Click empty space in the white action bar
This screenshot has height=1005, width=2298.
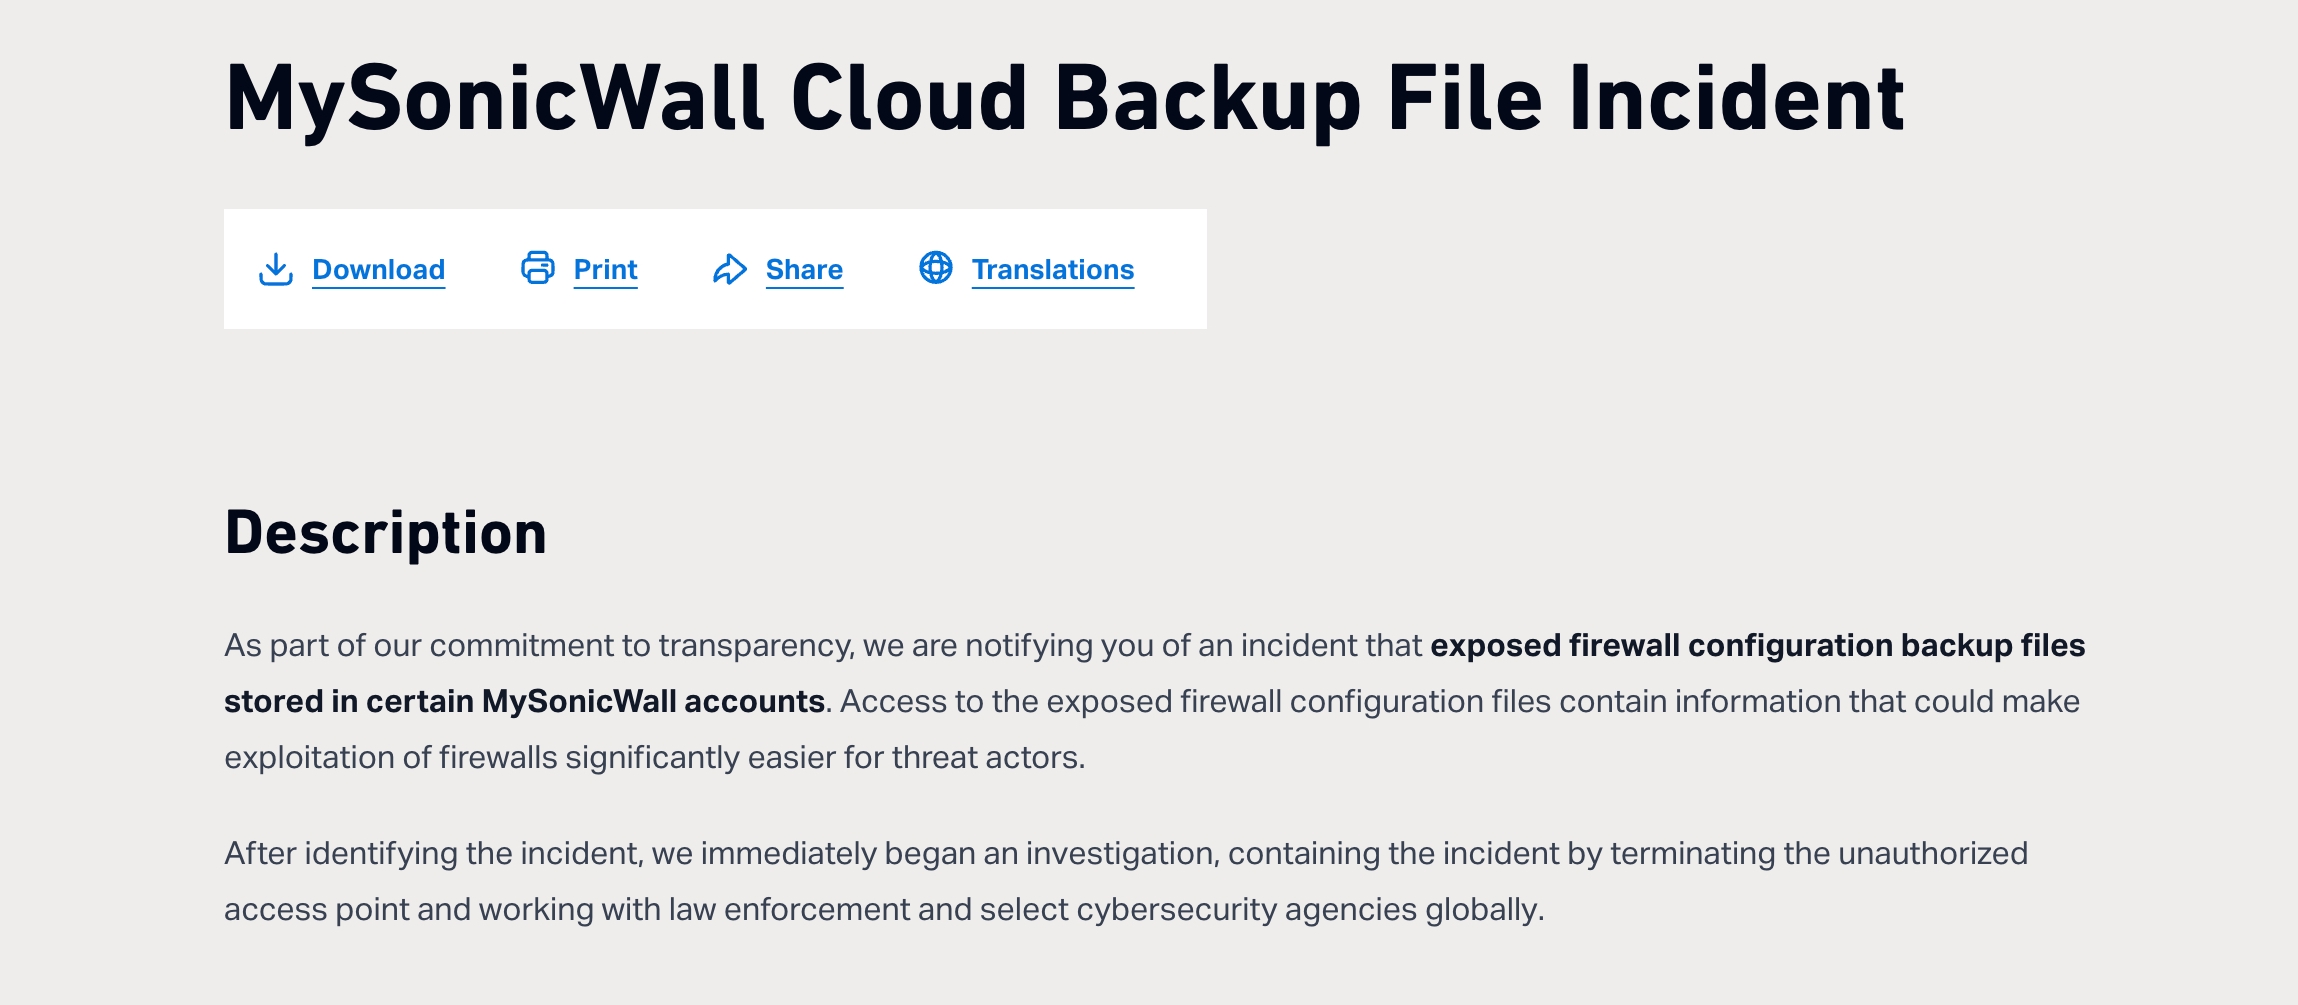1172,269
